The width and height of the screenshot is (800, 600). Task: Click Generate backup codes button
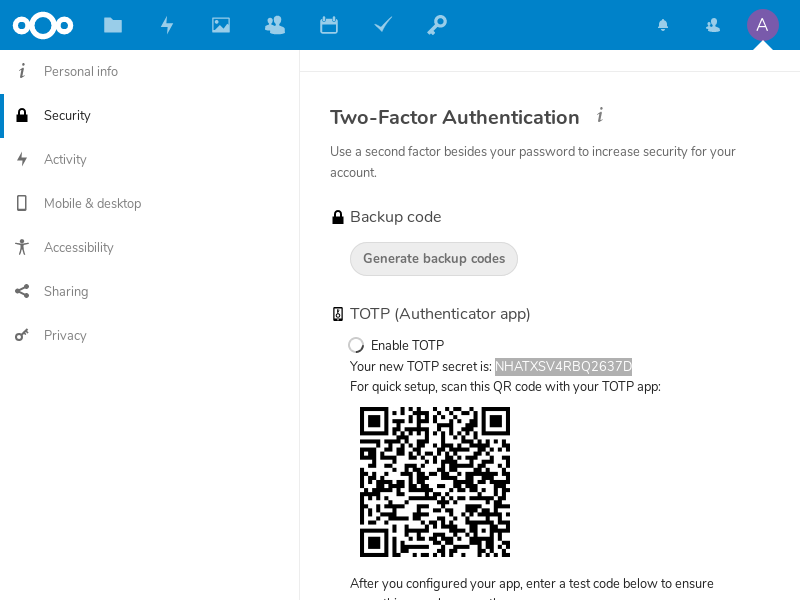[434, 259]
